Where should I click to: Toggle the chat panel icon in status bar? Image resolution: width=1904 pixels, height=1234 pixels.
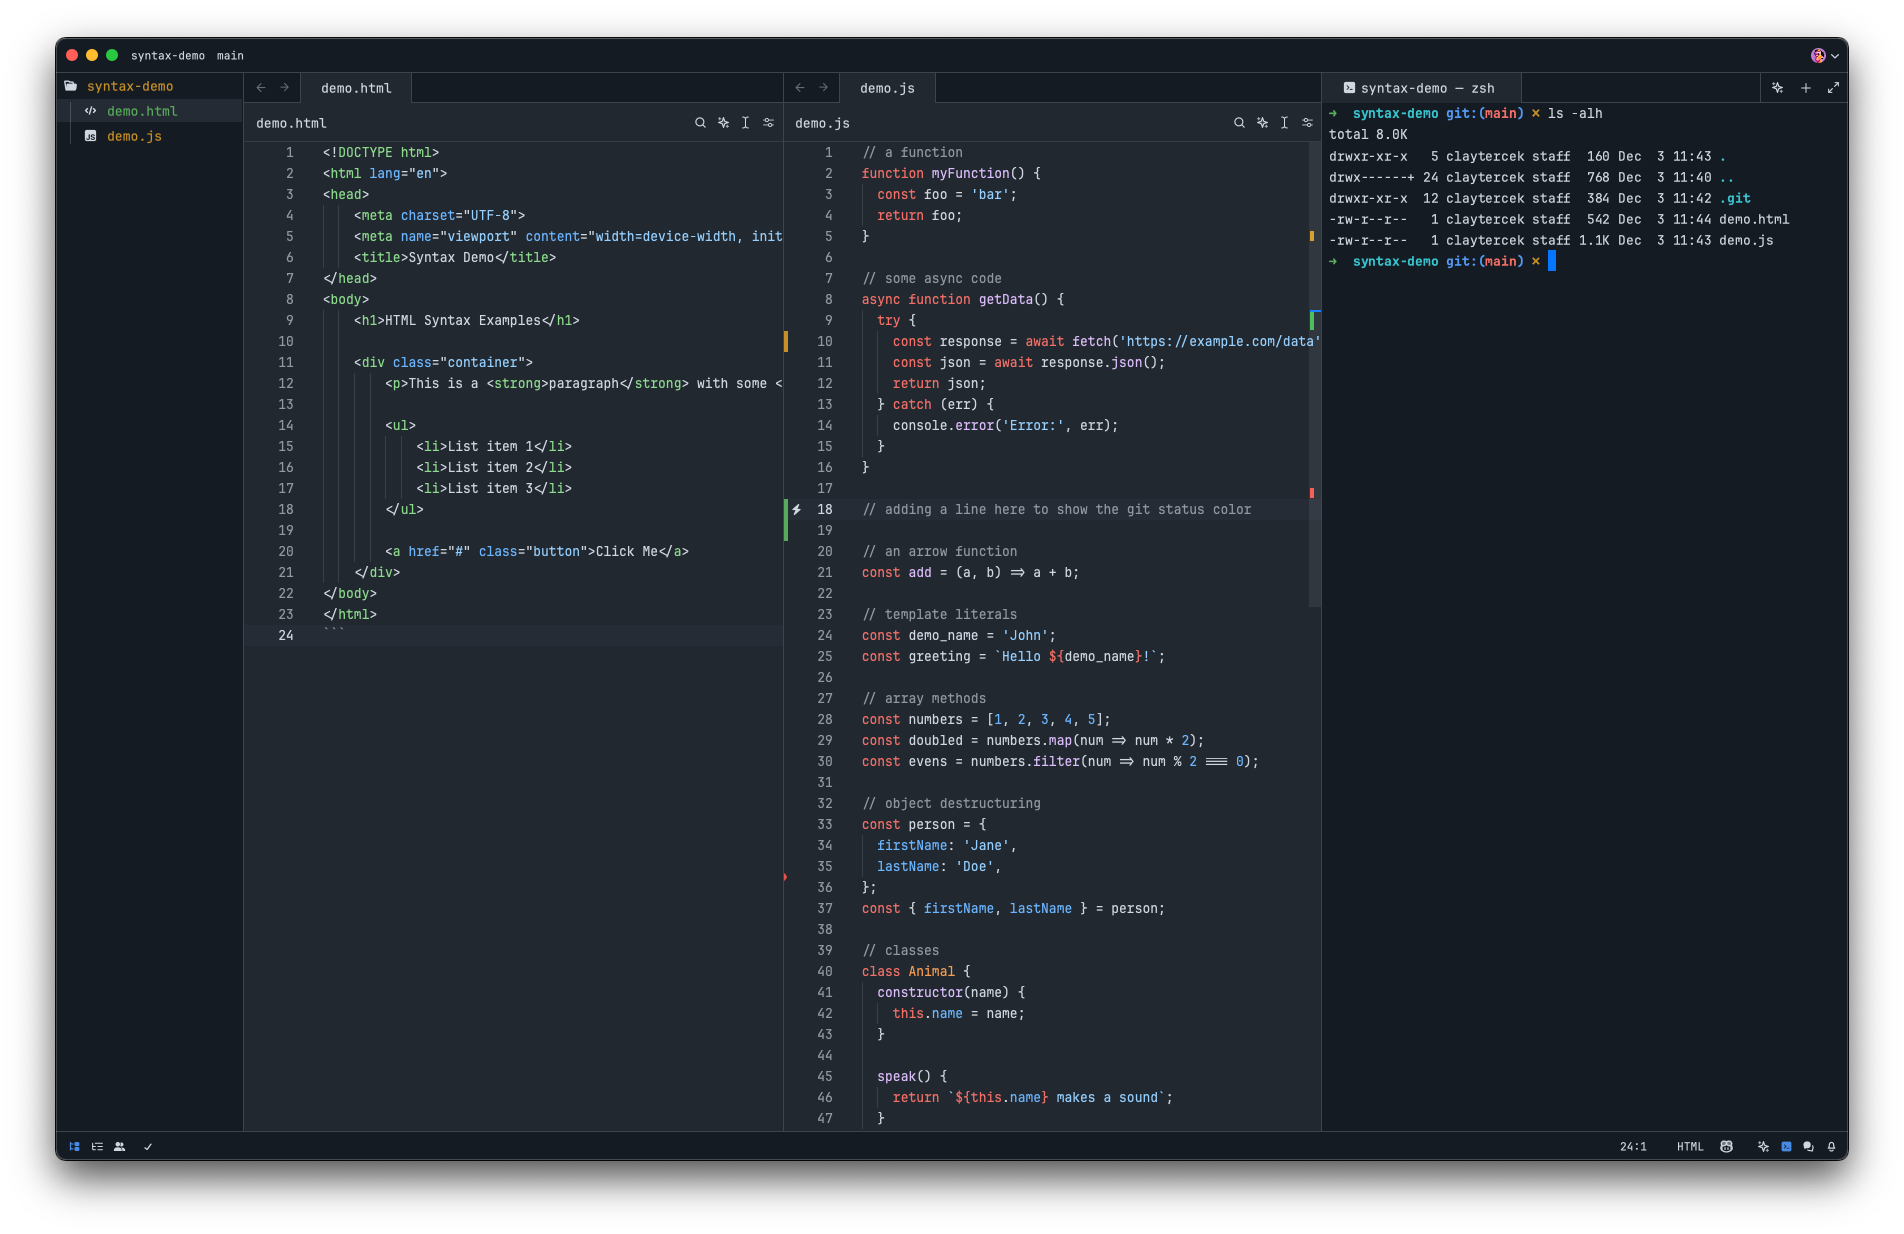pos(1808,1147)
